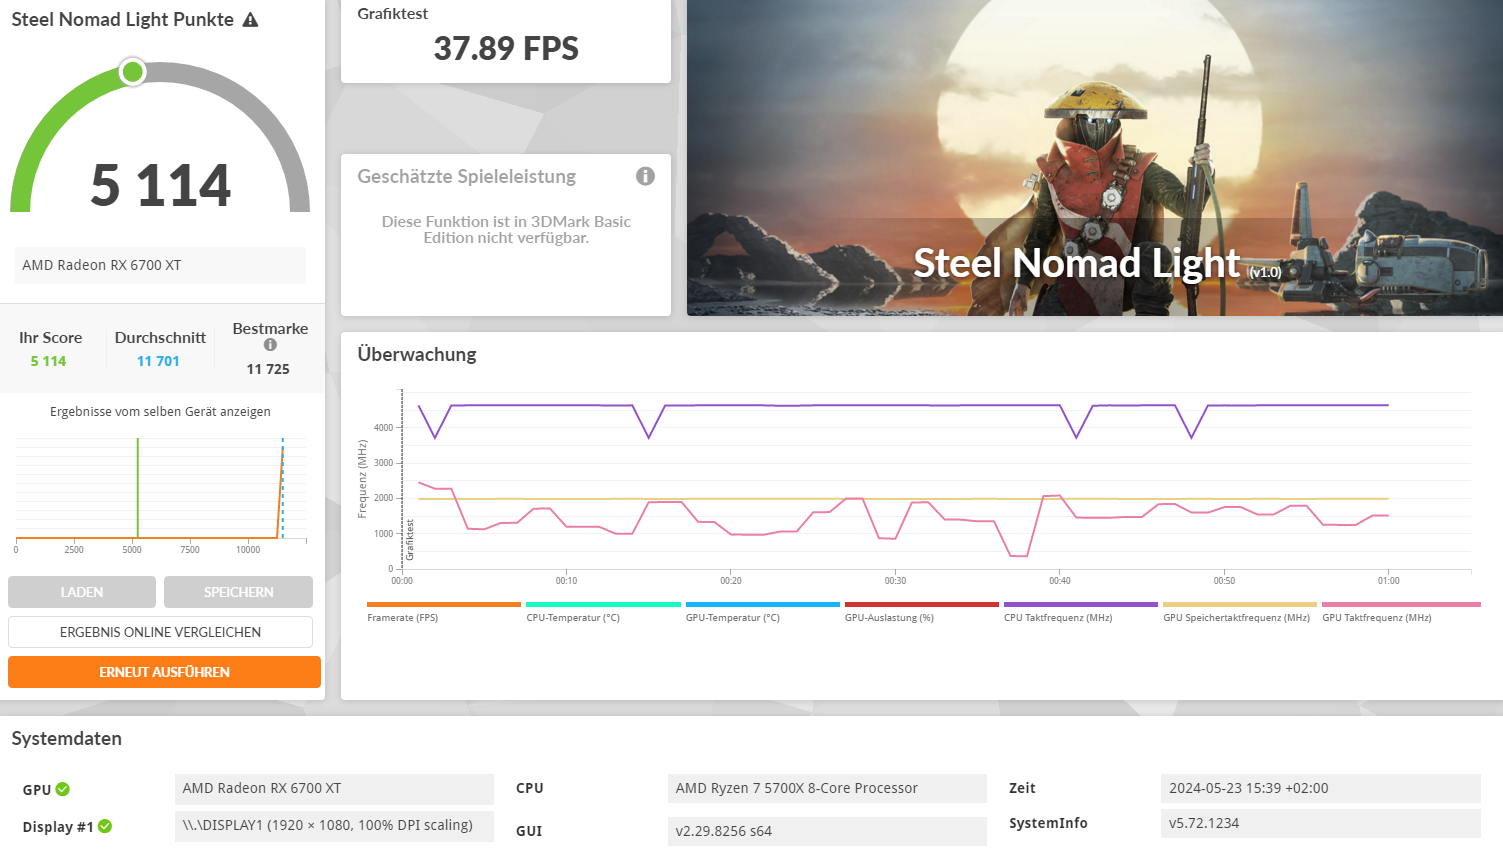Click the SPEICHERN button
The image size is (1503, 862).
[x=238, y=592]
